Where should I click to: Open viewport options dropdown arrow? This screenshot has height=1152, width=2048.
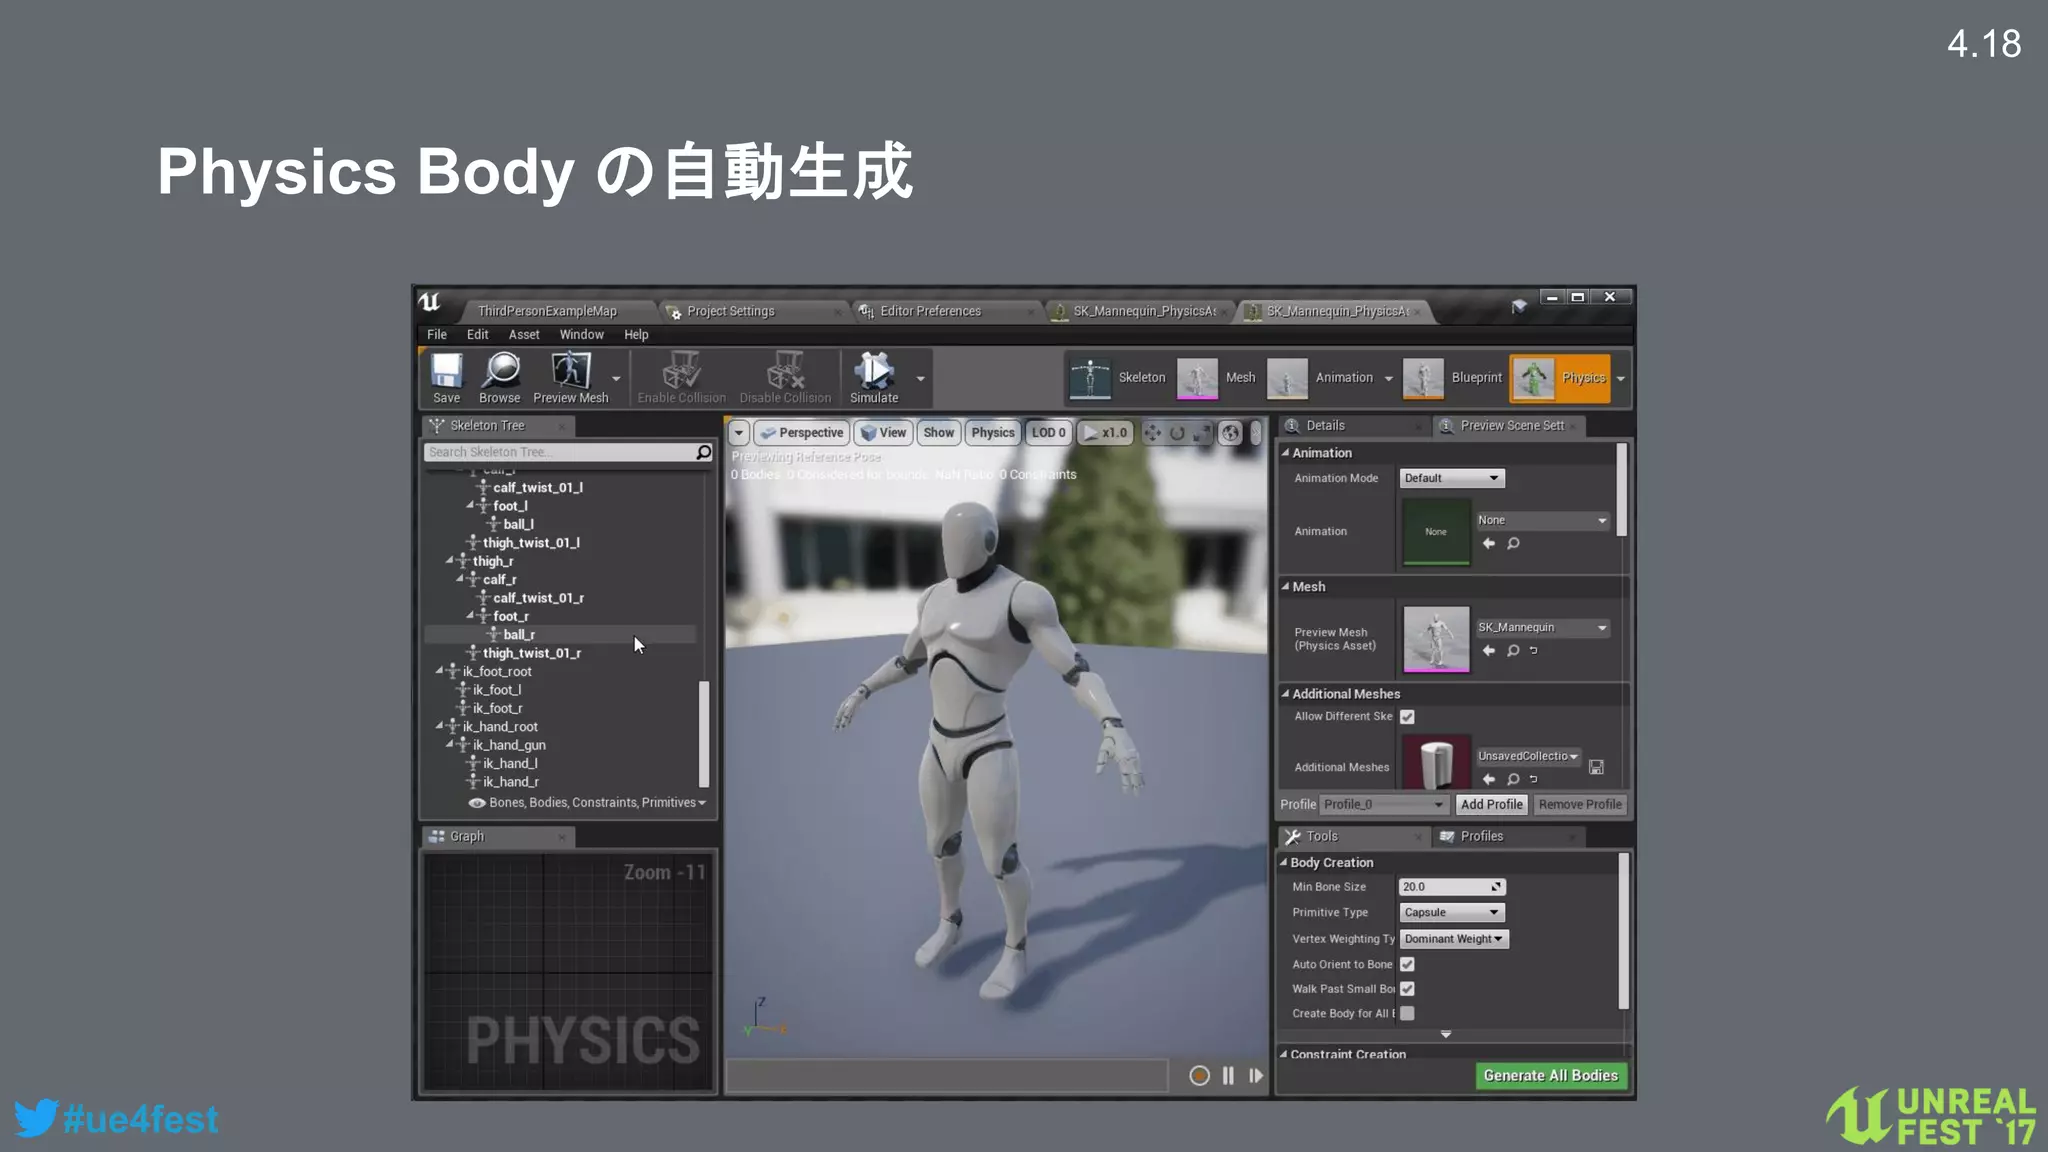pyautogui.click(x=738, y=433)
